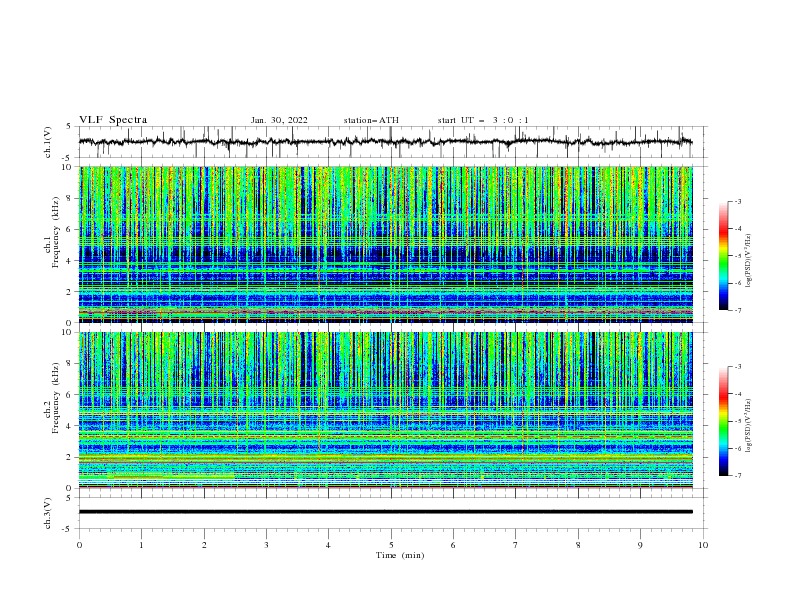Click the "-7" label on ch.1 color scale

pos(738,310)
